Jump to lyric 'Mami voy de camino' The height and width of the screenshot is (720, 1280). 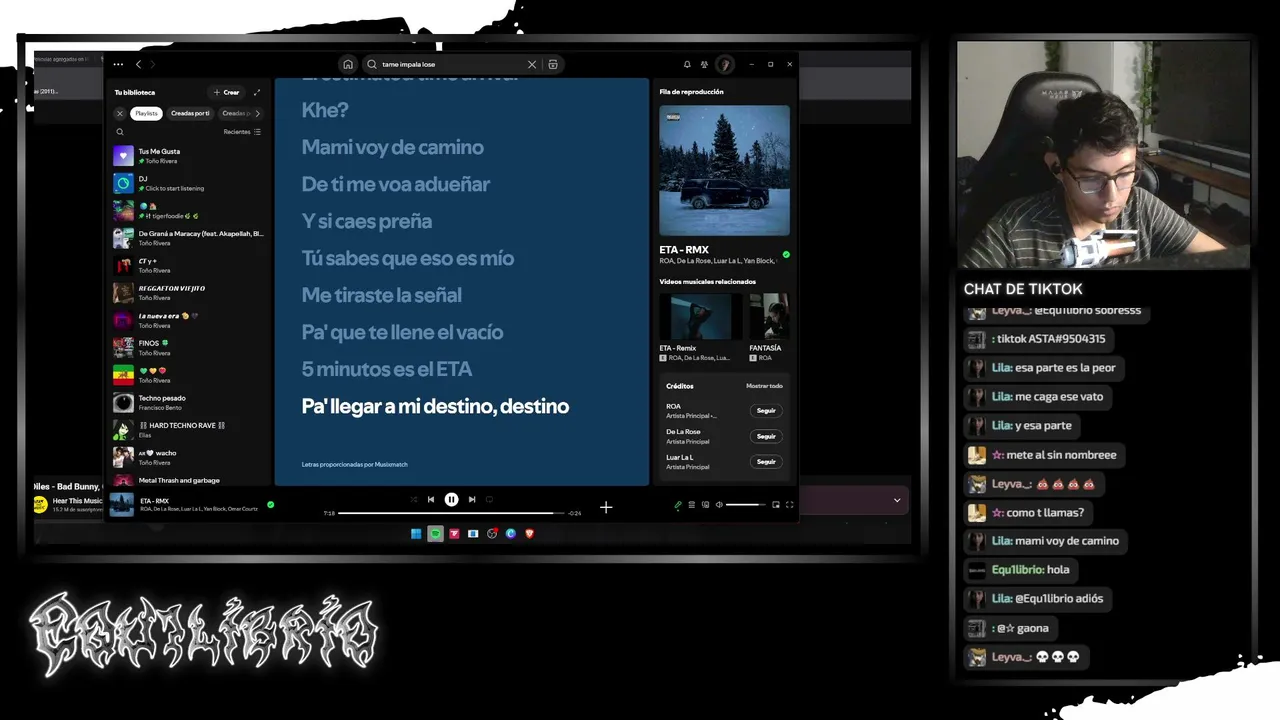[x=392, y=147]
